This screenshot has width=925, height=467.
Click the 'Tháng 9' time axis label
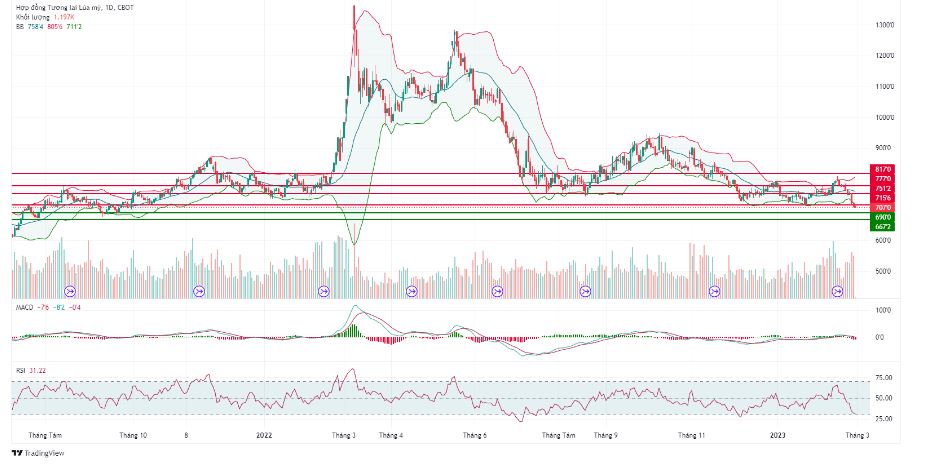tap(605, 435)
